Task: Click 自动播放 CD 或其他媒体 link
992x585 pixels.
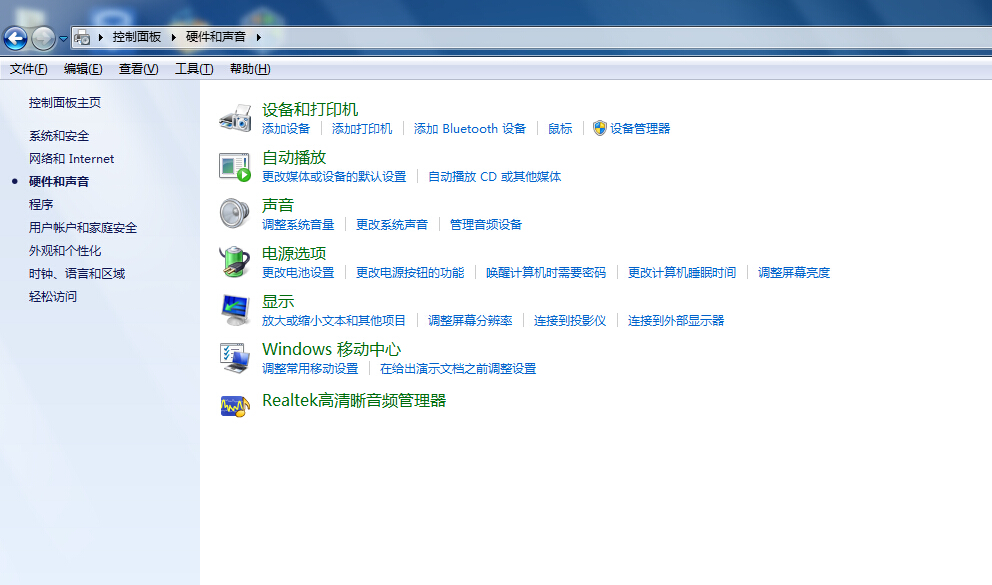Action: coord(495,177)
